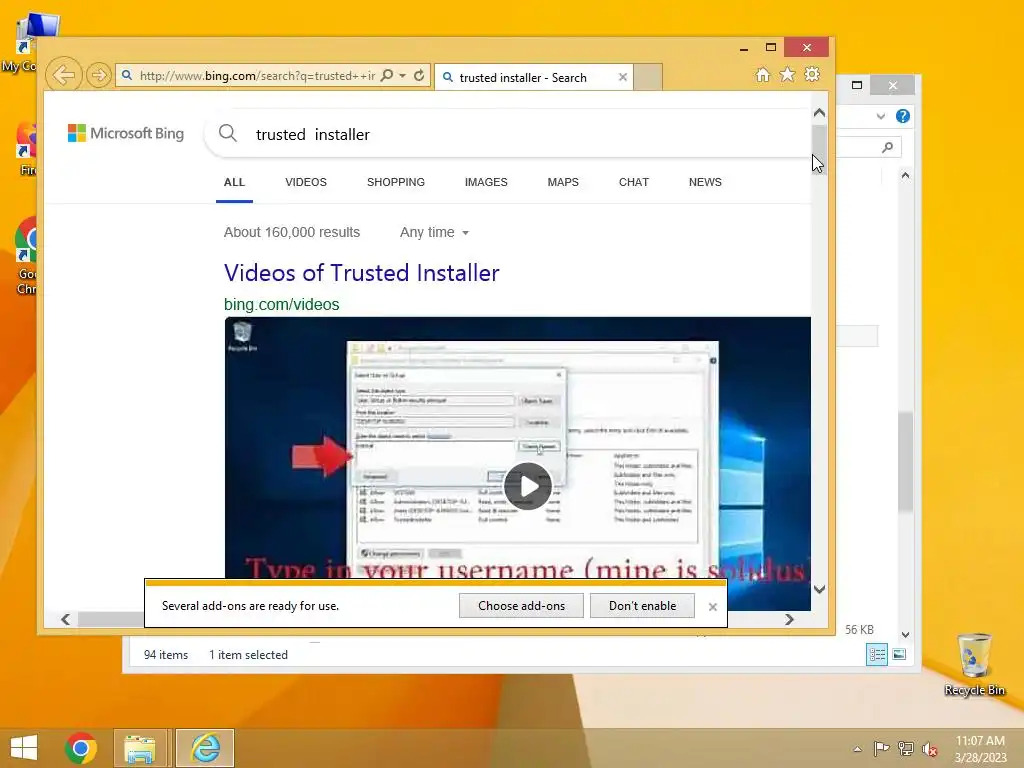Viewport: 1024px width, 768px height.
Task: Open the Action Center flag icon
Action: click(x=881, y=748)
